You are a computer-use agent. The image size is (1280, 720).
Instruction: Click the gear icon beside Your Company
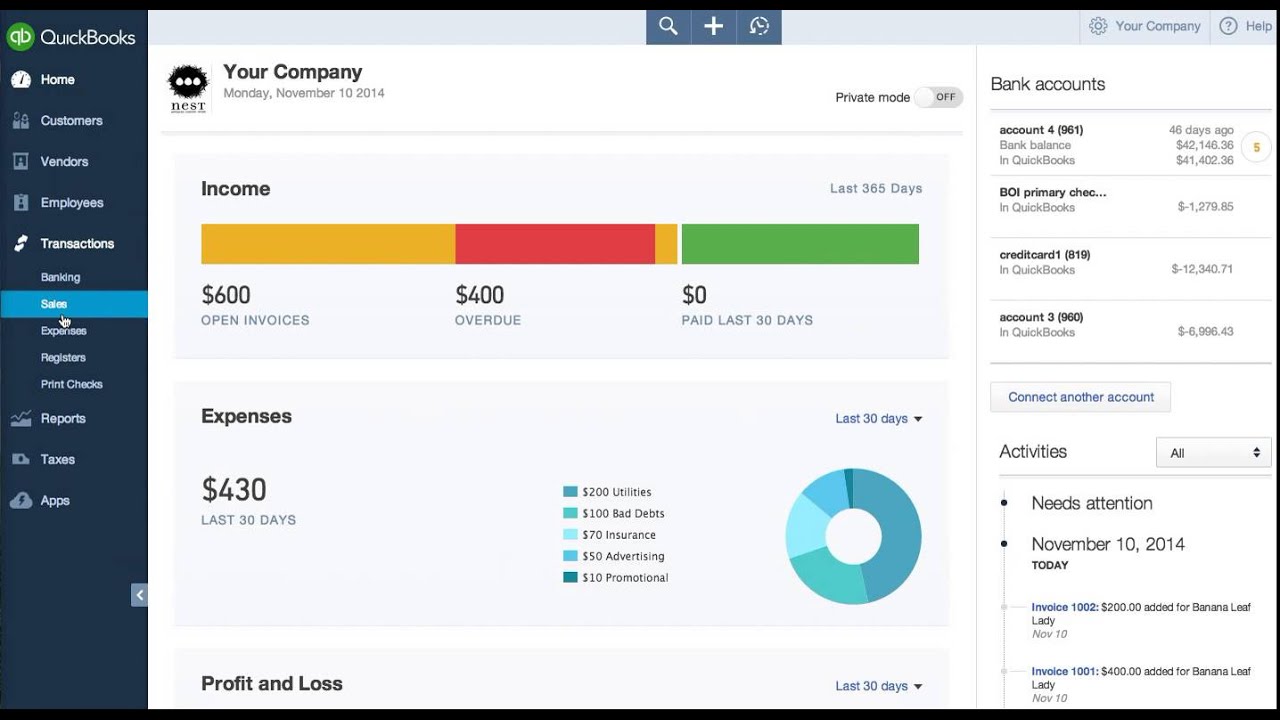[1098, 26]
